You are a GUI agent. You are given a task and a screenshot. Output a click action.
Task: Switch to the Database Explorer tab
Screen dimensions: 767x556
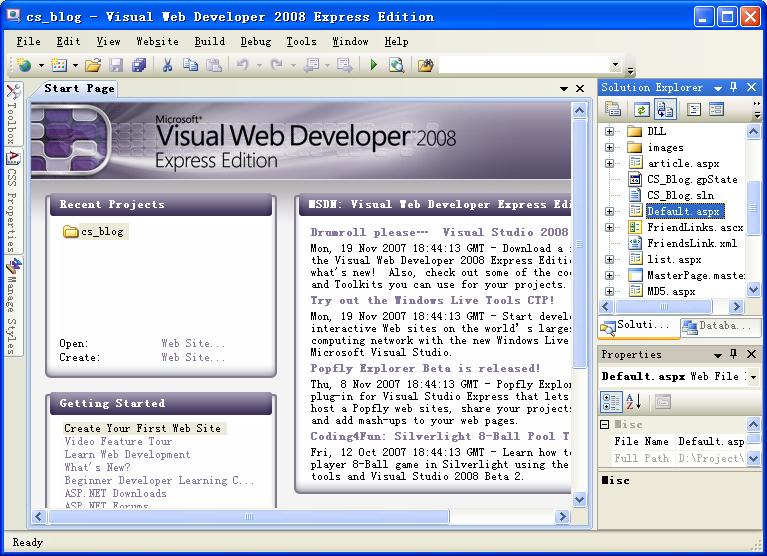click(719, 326)
